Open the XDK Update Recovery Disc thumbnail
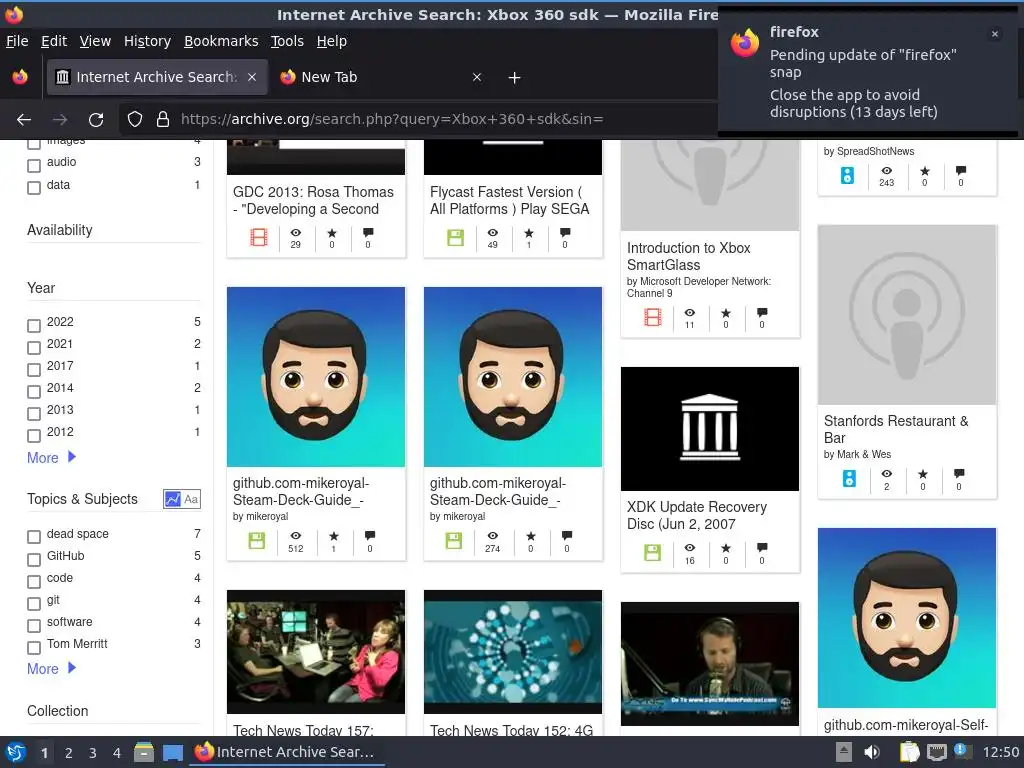This screenshot has height=768, width=1024. [x=710, y=428]
